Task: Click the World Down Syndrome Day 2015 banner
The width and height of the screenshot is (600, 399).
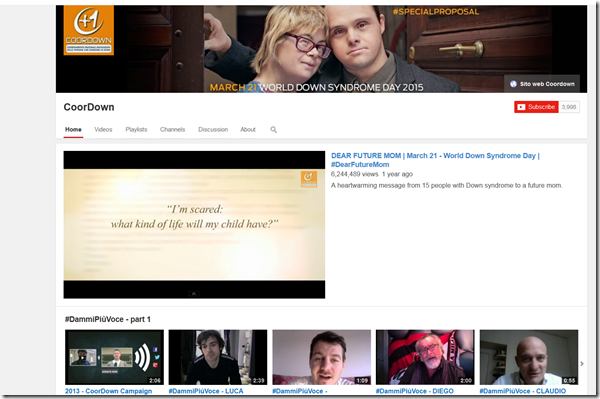Action: (x=321, y=49)
